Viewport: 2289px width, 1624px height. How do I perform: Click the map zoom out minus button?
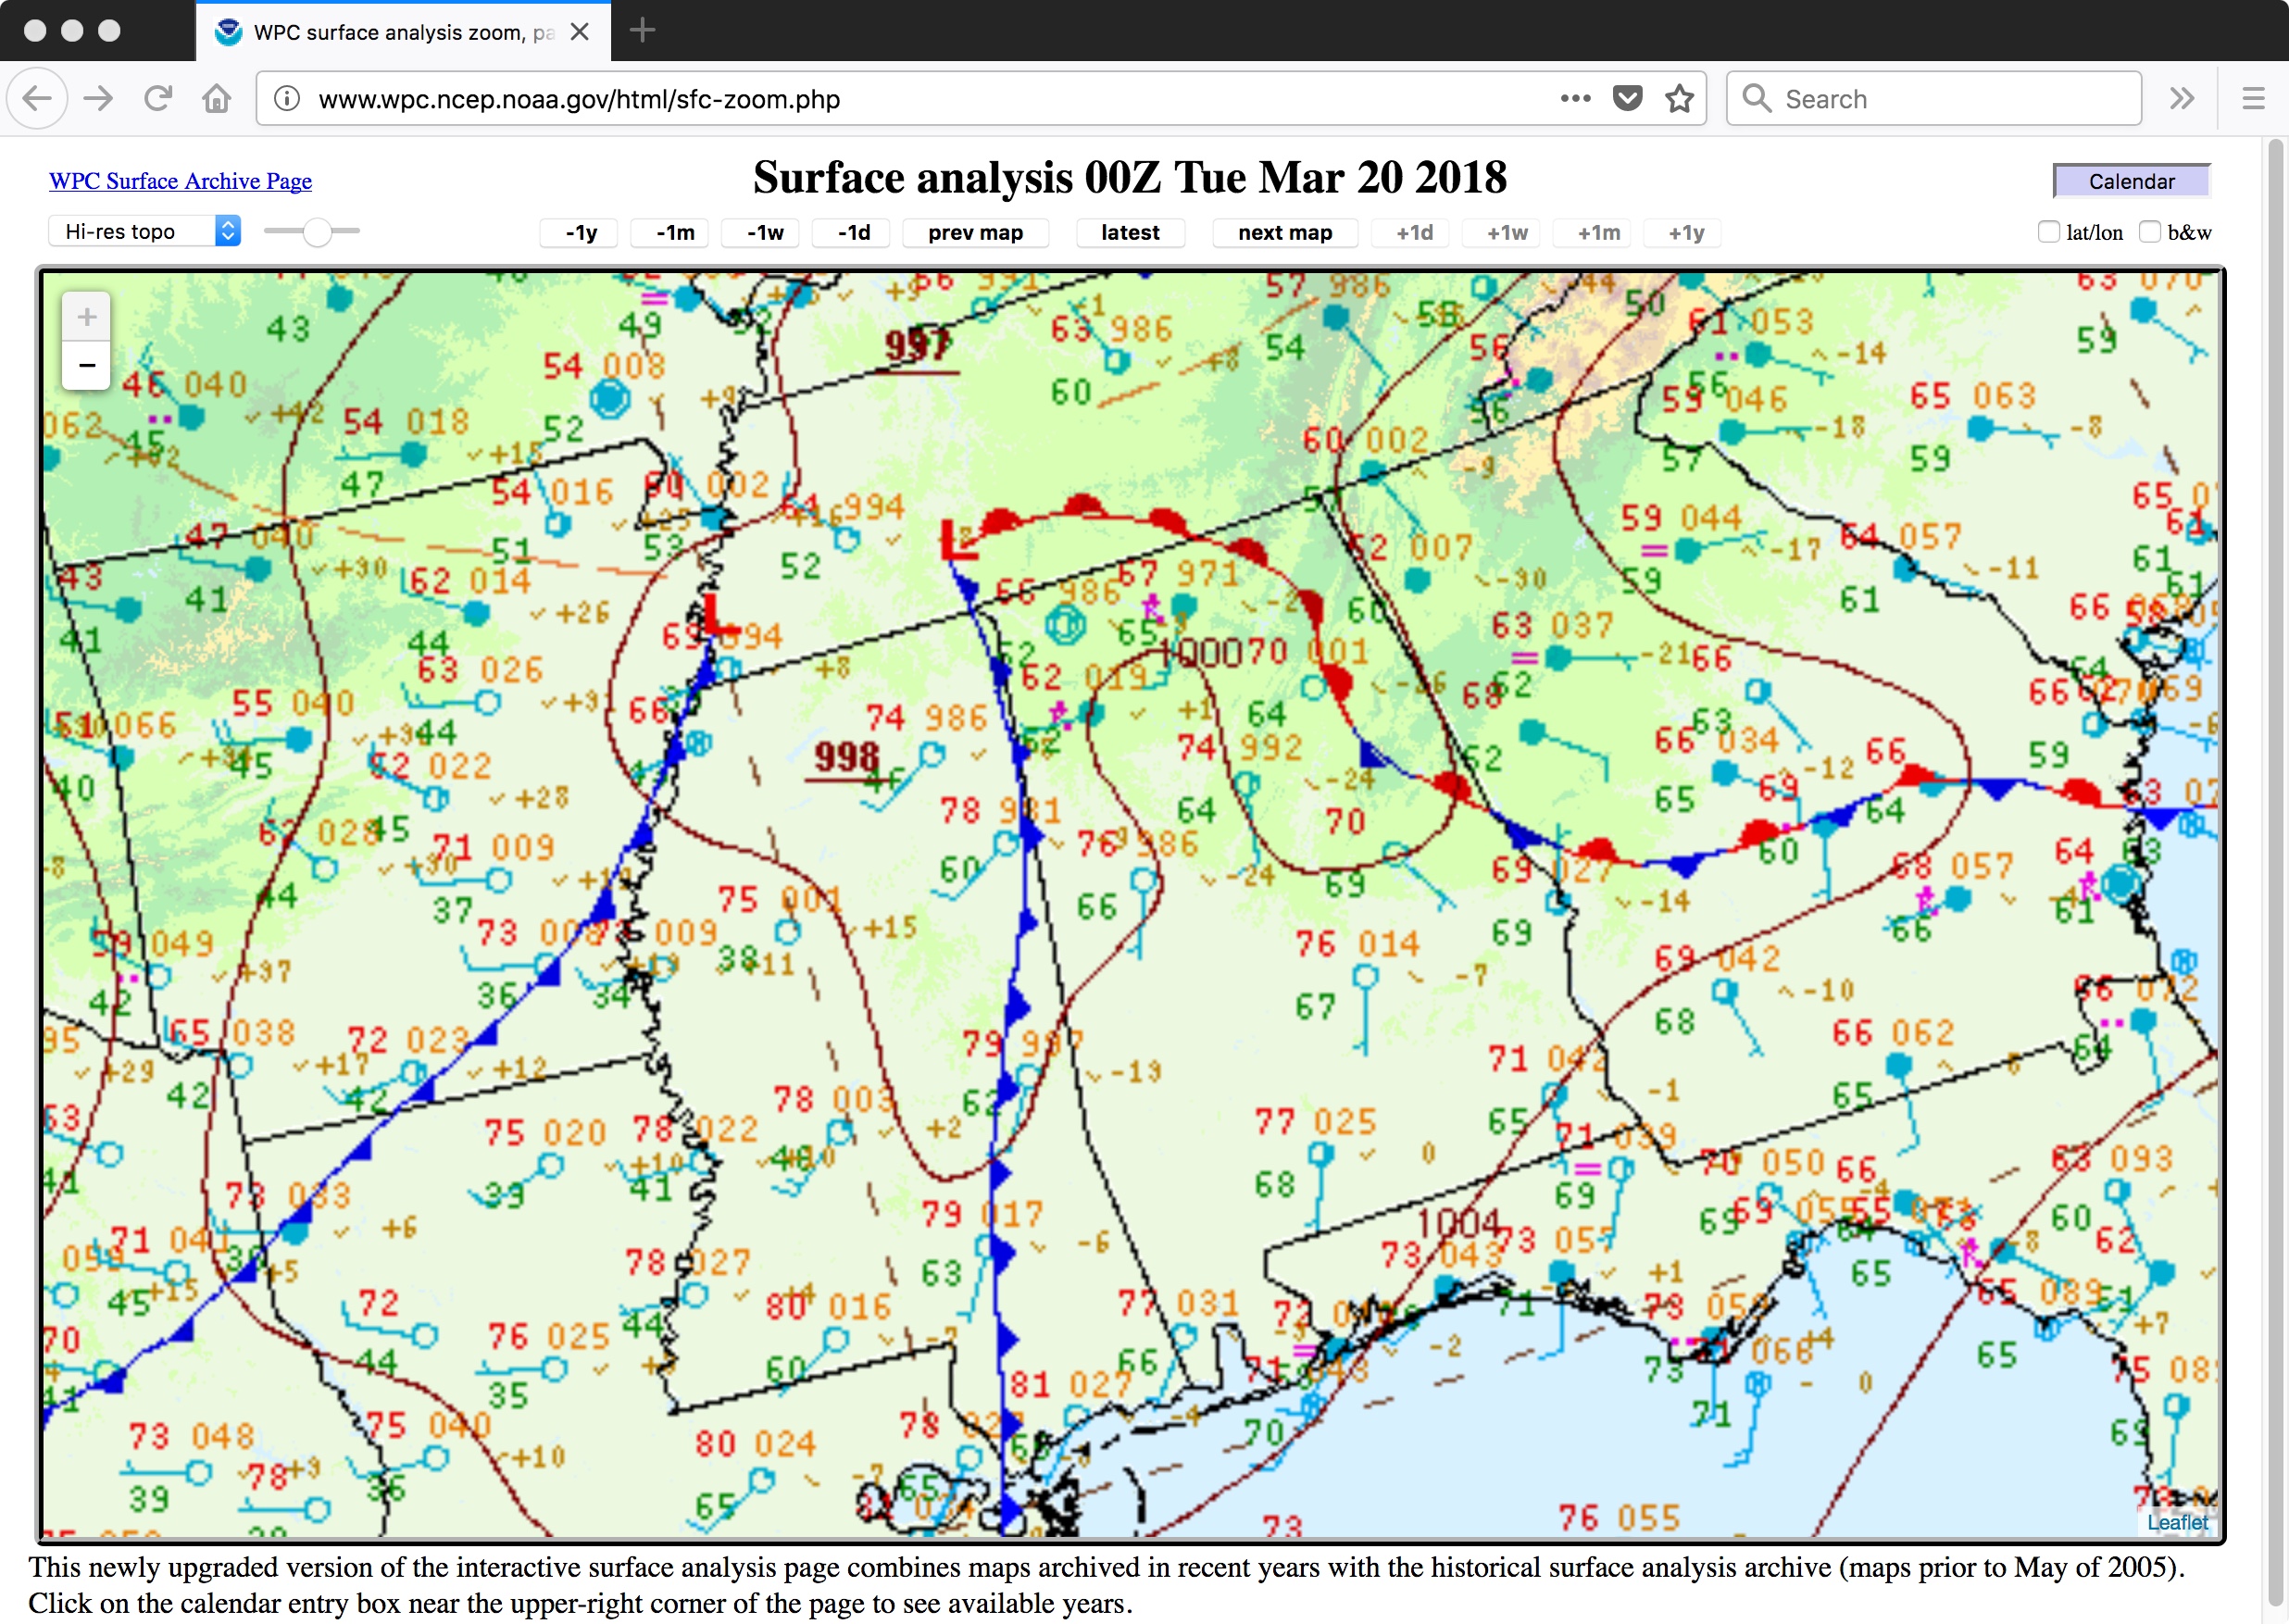pos(87,365)
